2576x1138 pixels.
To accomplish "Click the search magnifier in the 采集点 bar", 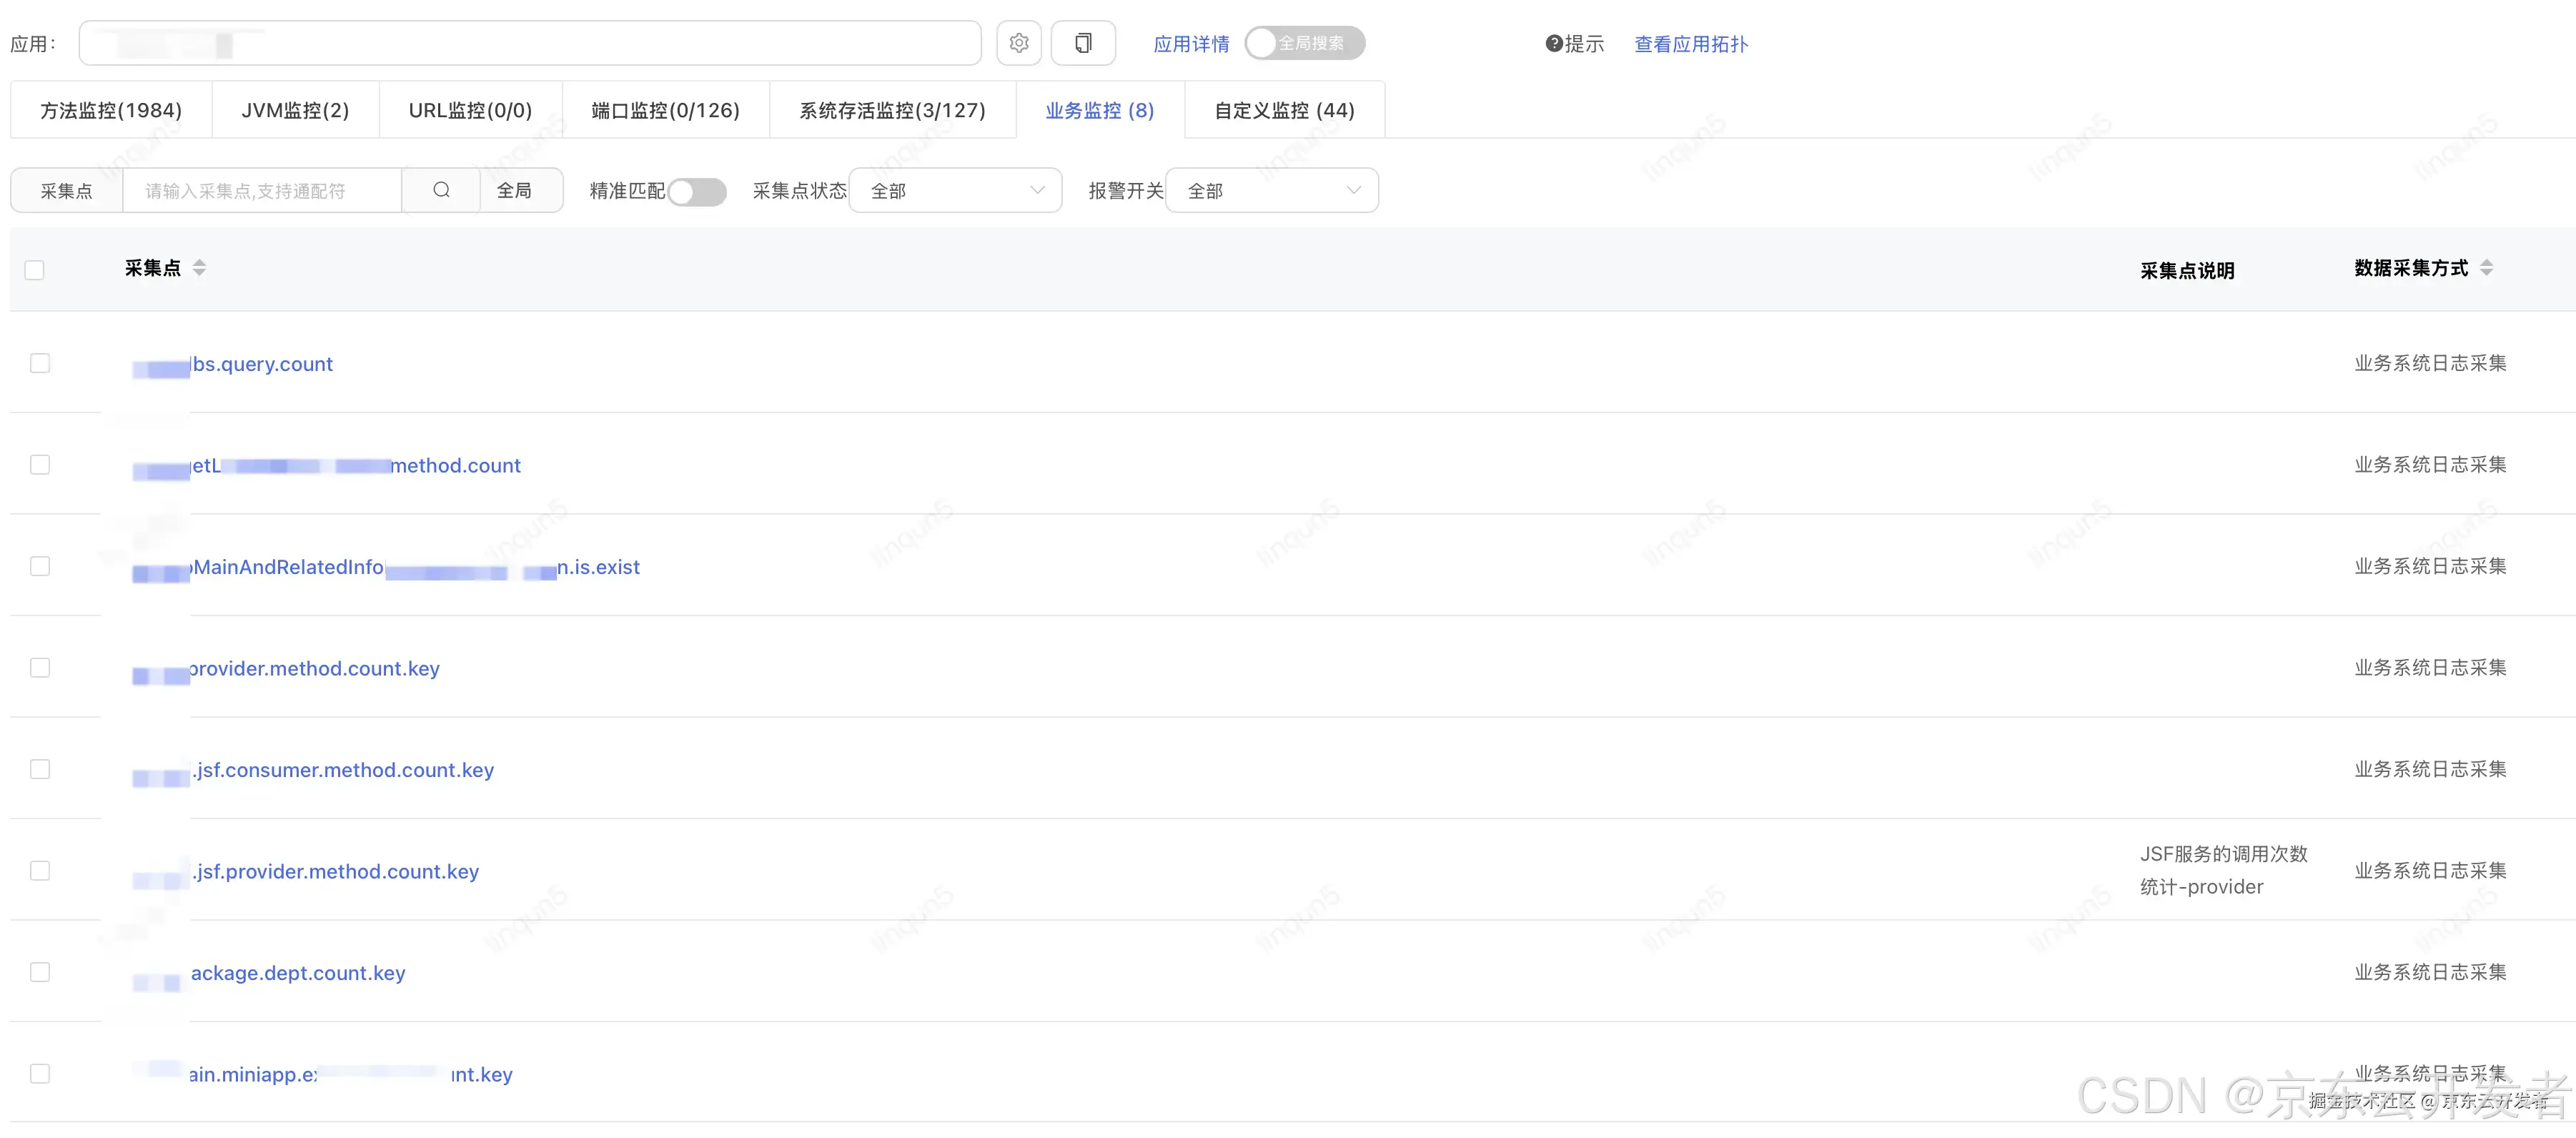I will (442, 190).
